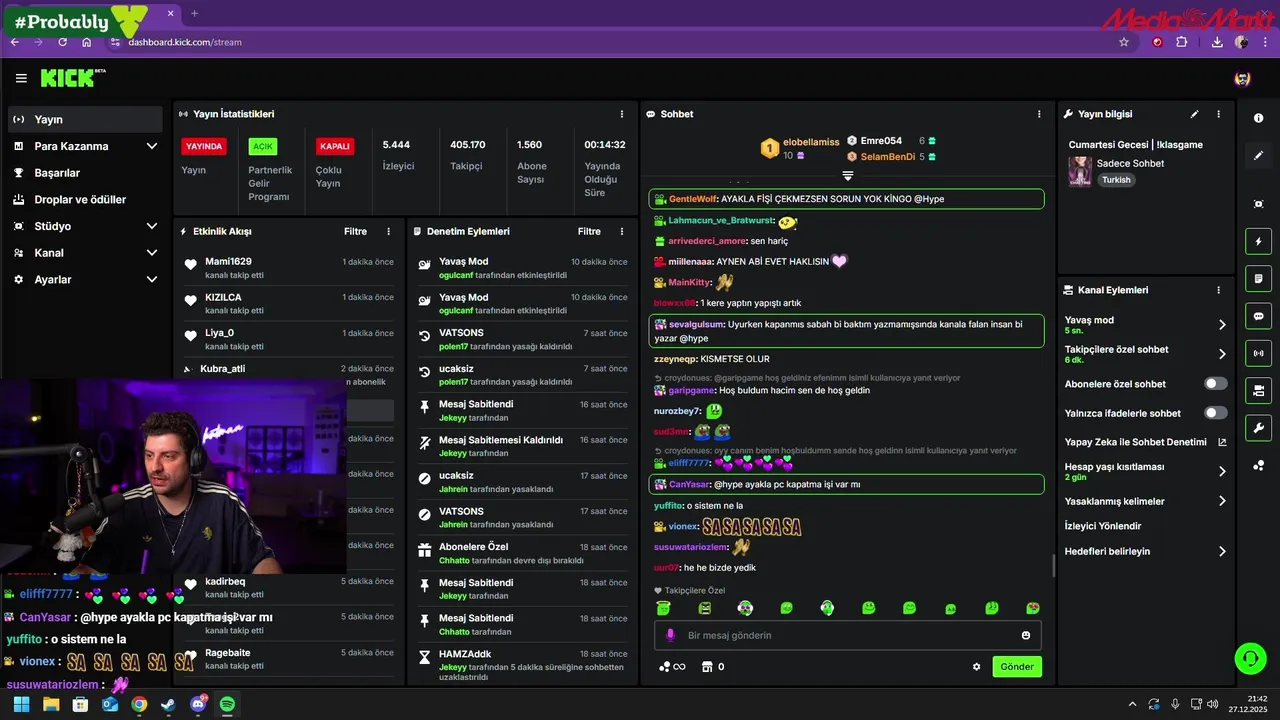Click the KAPALI multi-stream badge

click(x=334, y=146)
